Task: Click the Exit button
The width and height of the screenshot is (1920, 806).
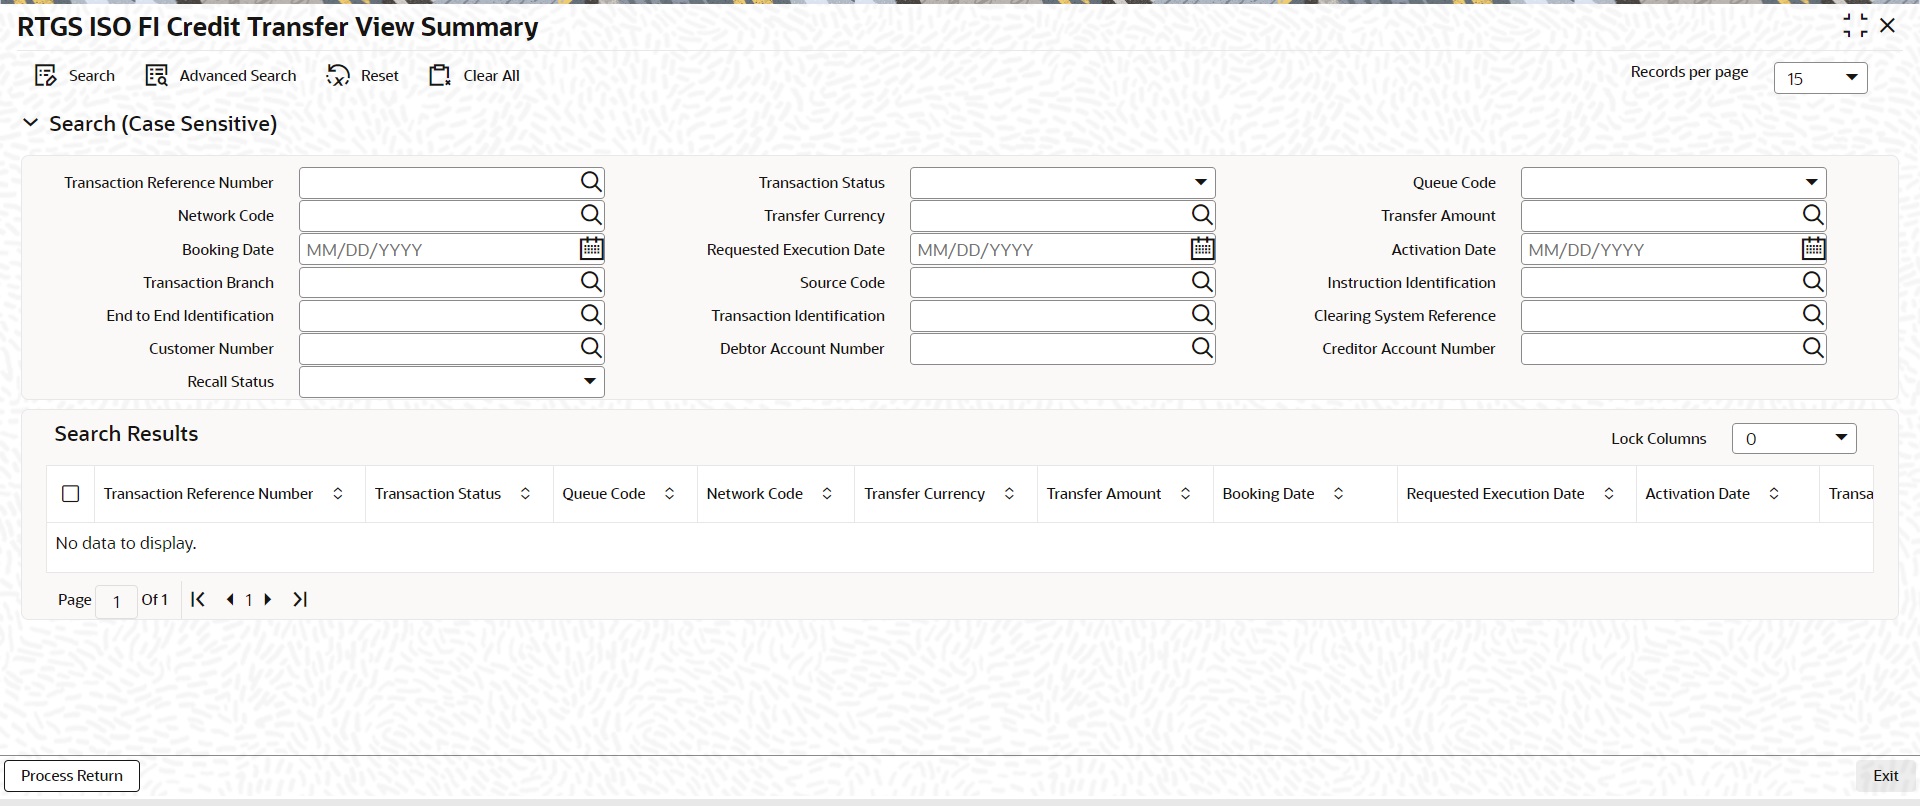Action: coord(1885,776)
